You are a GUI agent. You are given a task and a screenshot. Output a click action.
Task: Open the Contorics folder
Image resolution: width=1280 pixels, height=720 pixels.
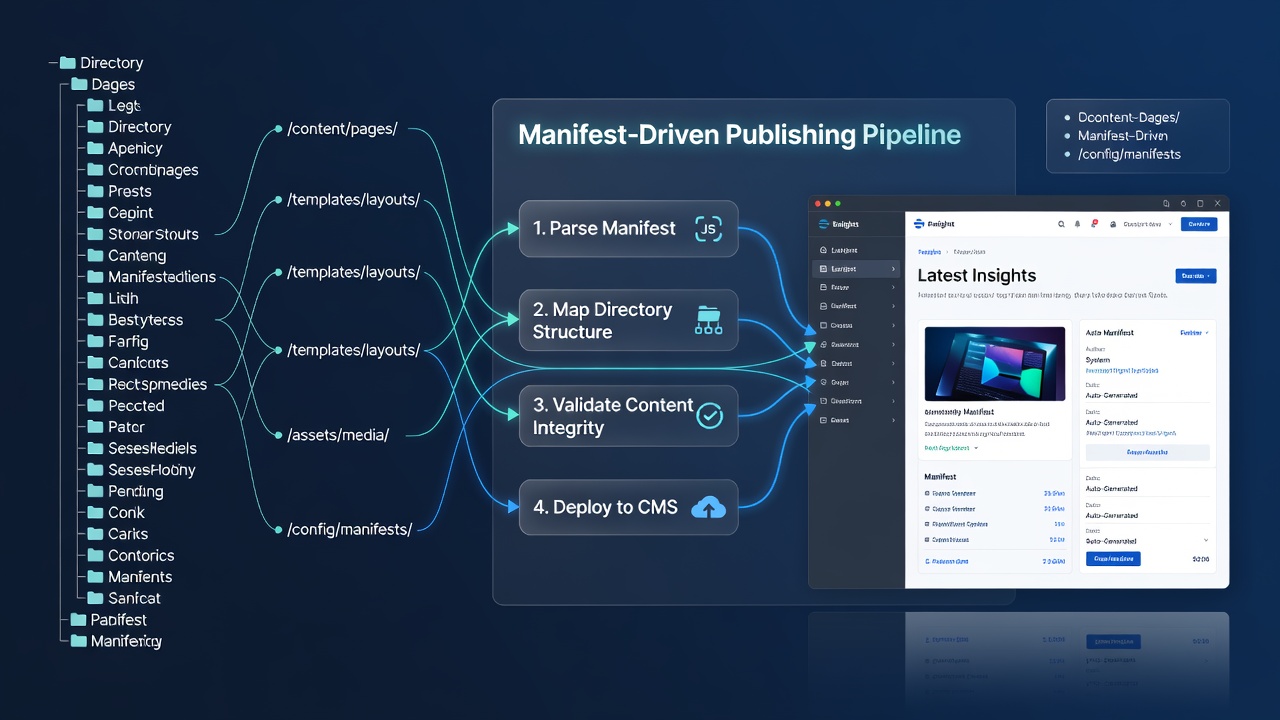[130, 555]
